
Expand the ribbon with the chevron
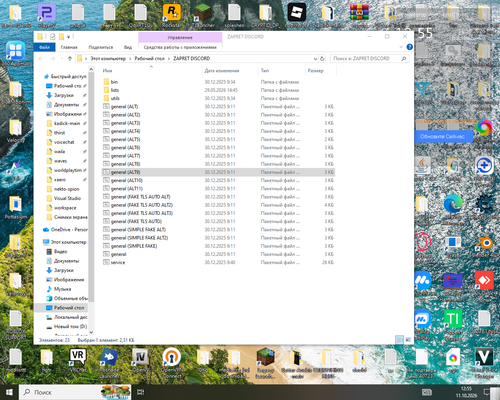tap(401, 47)
